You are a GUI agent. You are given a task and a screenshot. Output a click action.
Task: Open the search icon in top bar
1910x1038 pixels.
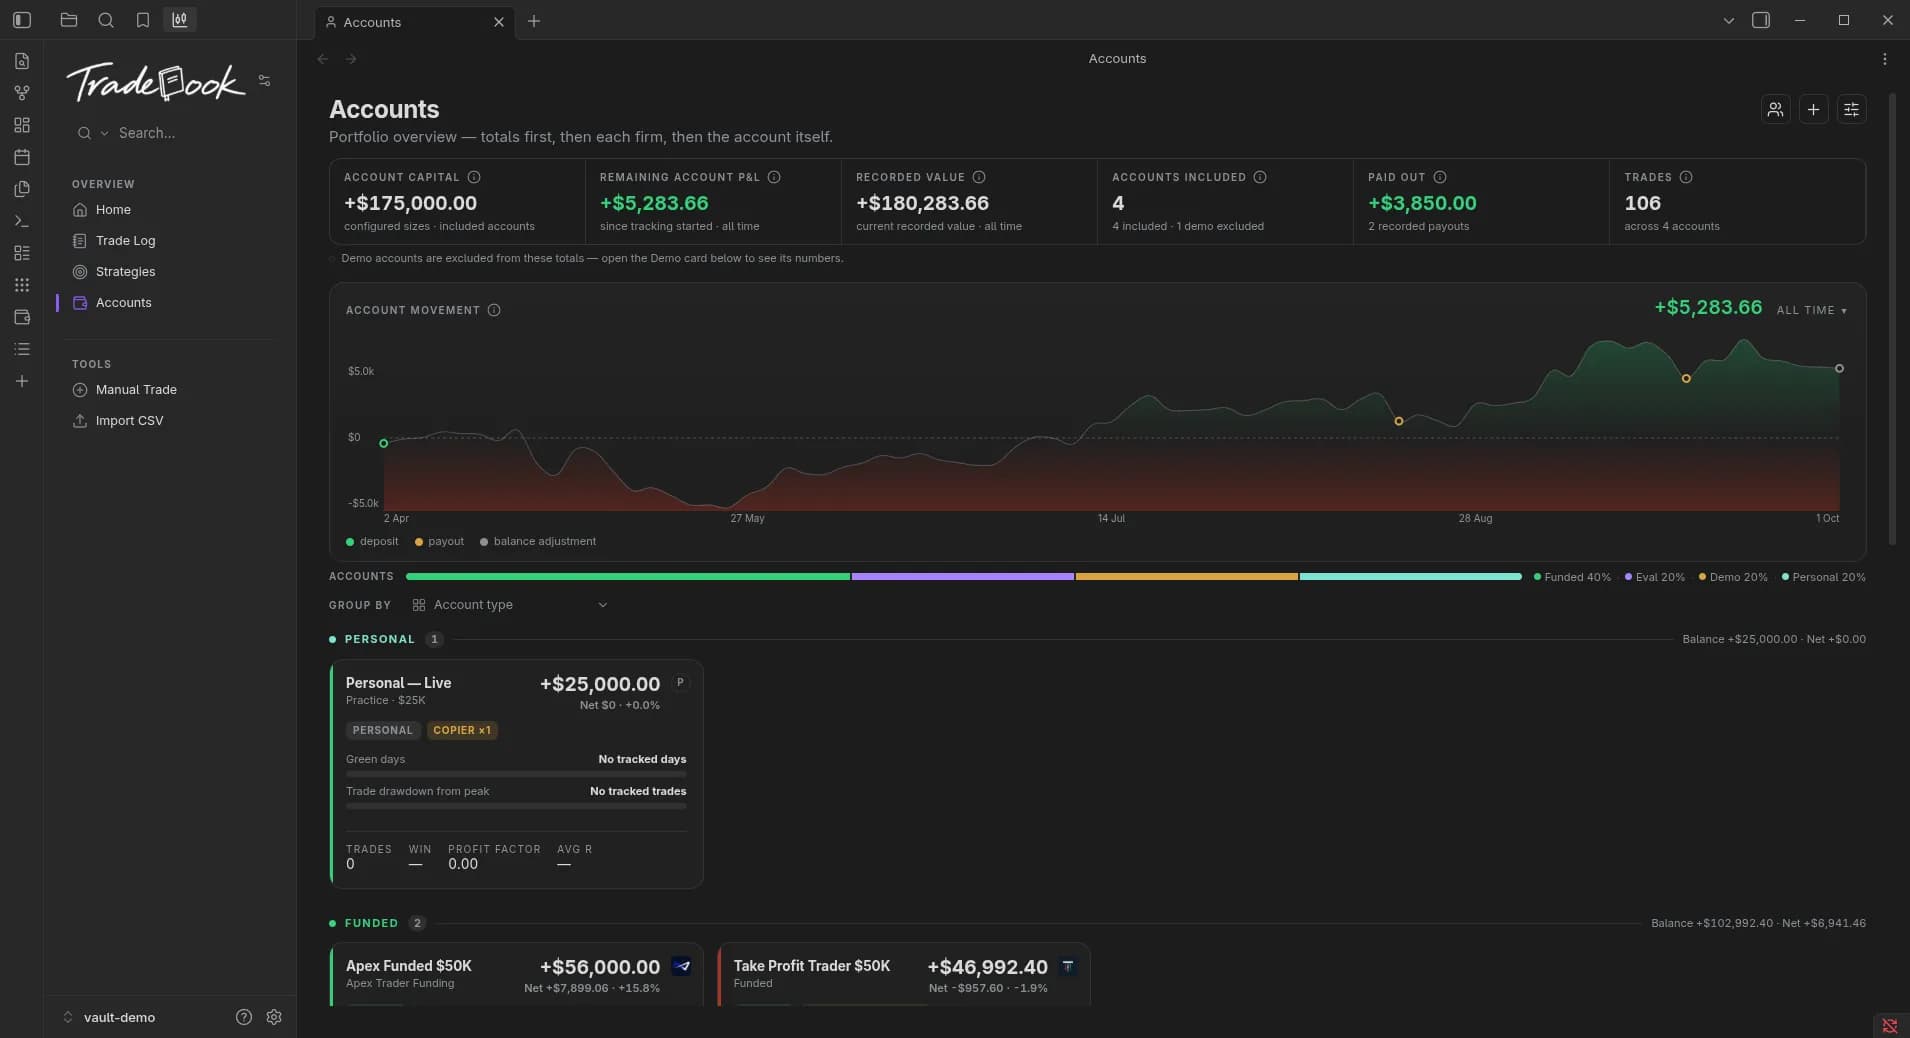pyautogui.click(x=106, y=20)
